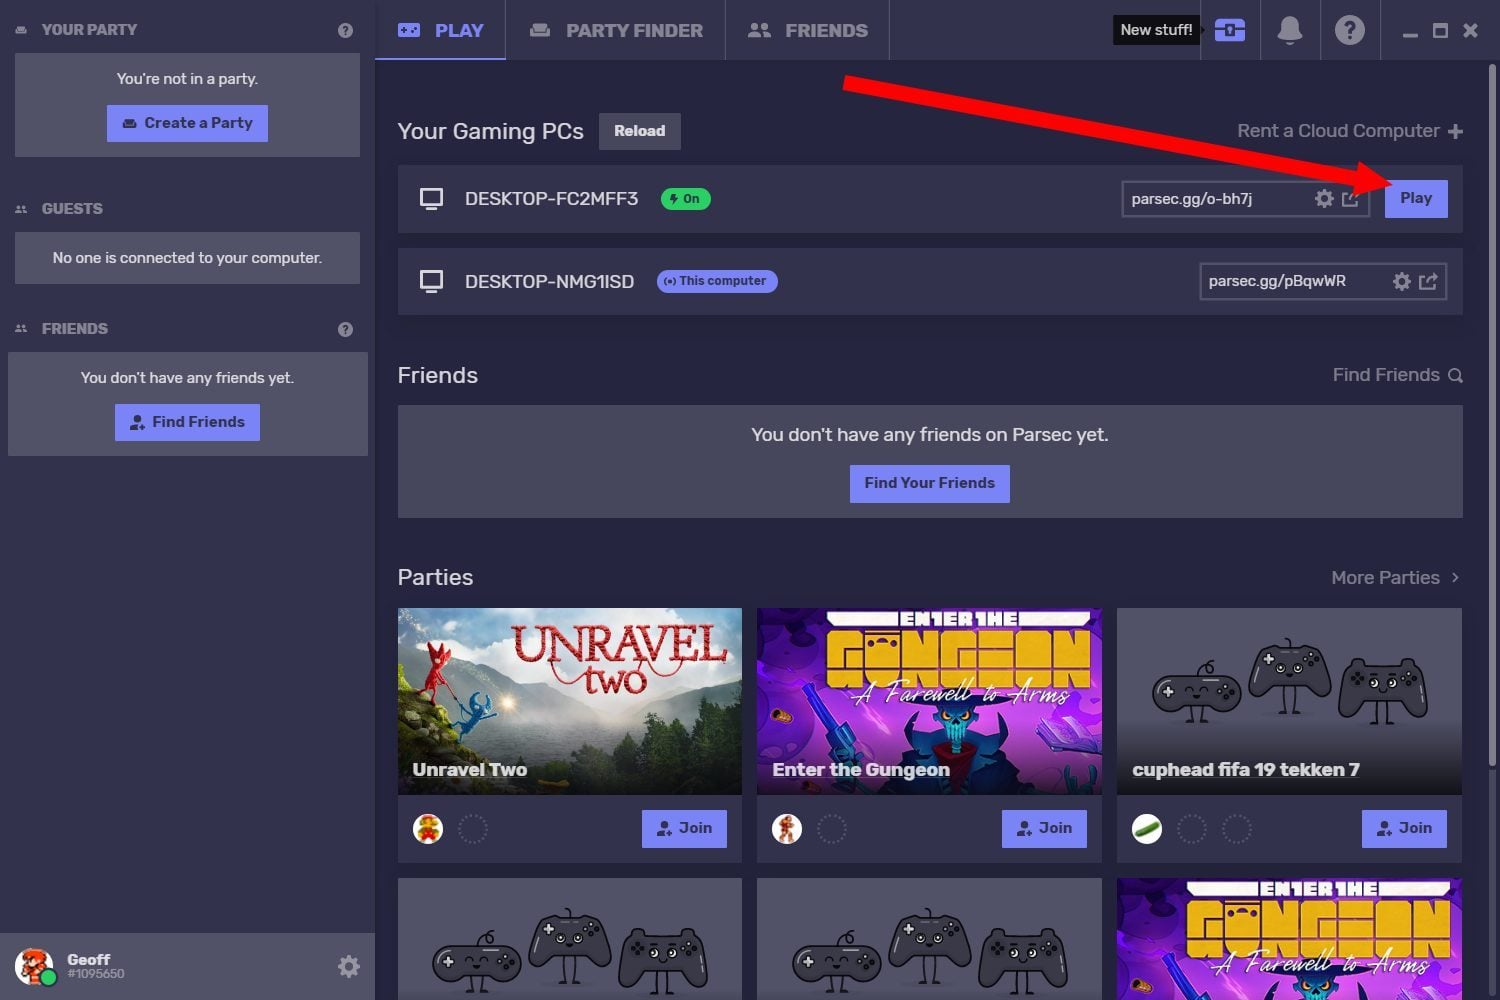Open user settings gear beside Geoff
The width and height of the screenshot is (1500, 1000).
[348, 966]
